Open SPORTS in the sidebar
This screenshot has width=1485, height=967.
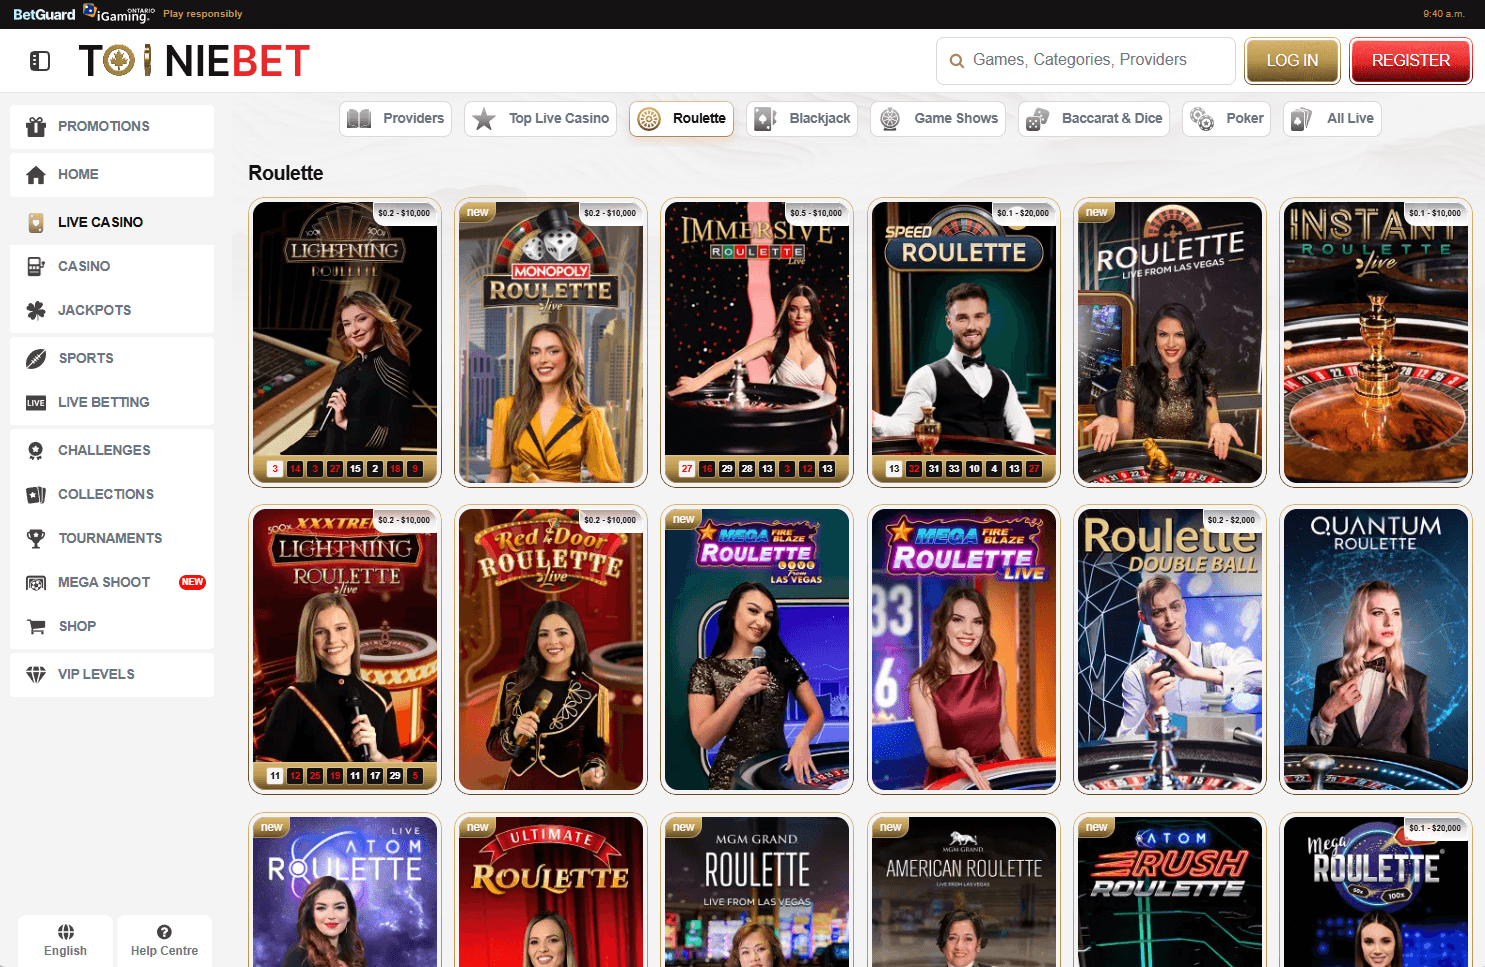point(112,358)
